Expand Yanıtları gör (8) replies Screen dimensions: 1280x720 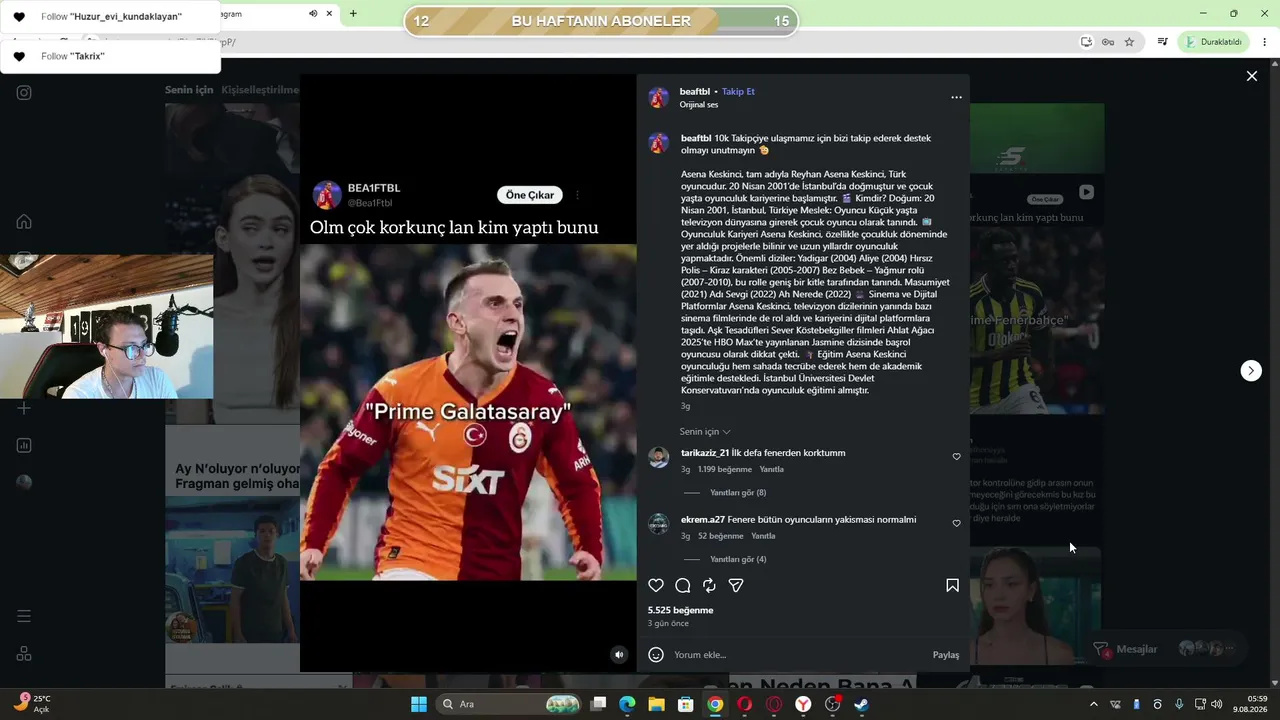738,493
